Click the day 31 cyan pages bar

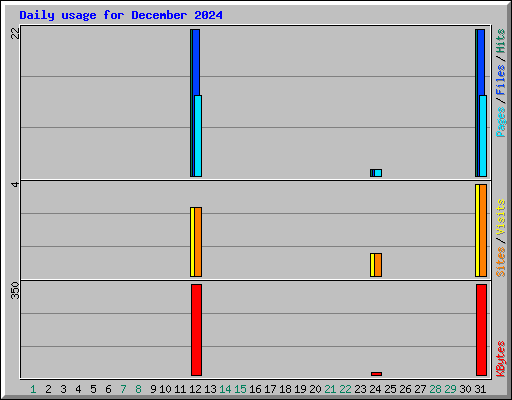point(483,136)
